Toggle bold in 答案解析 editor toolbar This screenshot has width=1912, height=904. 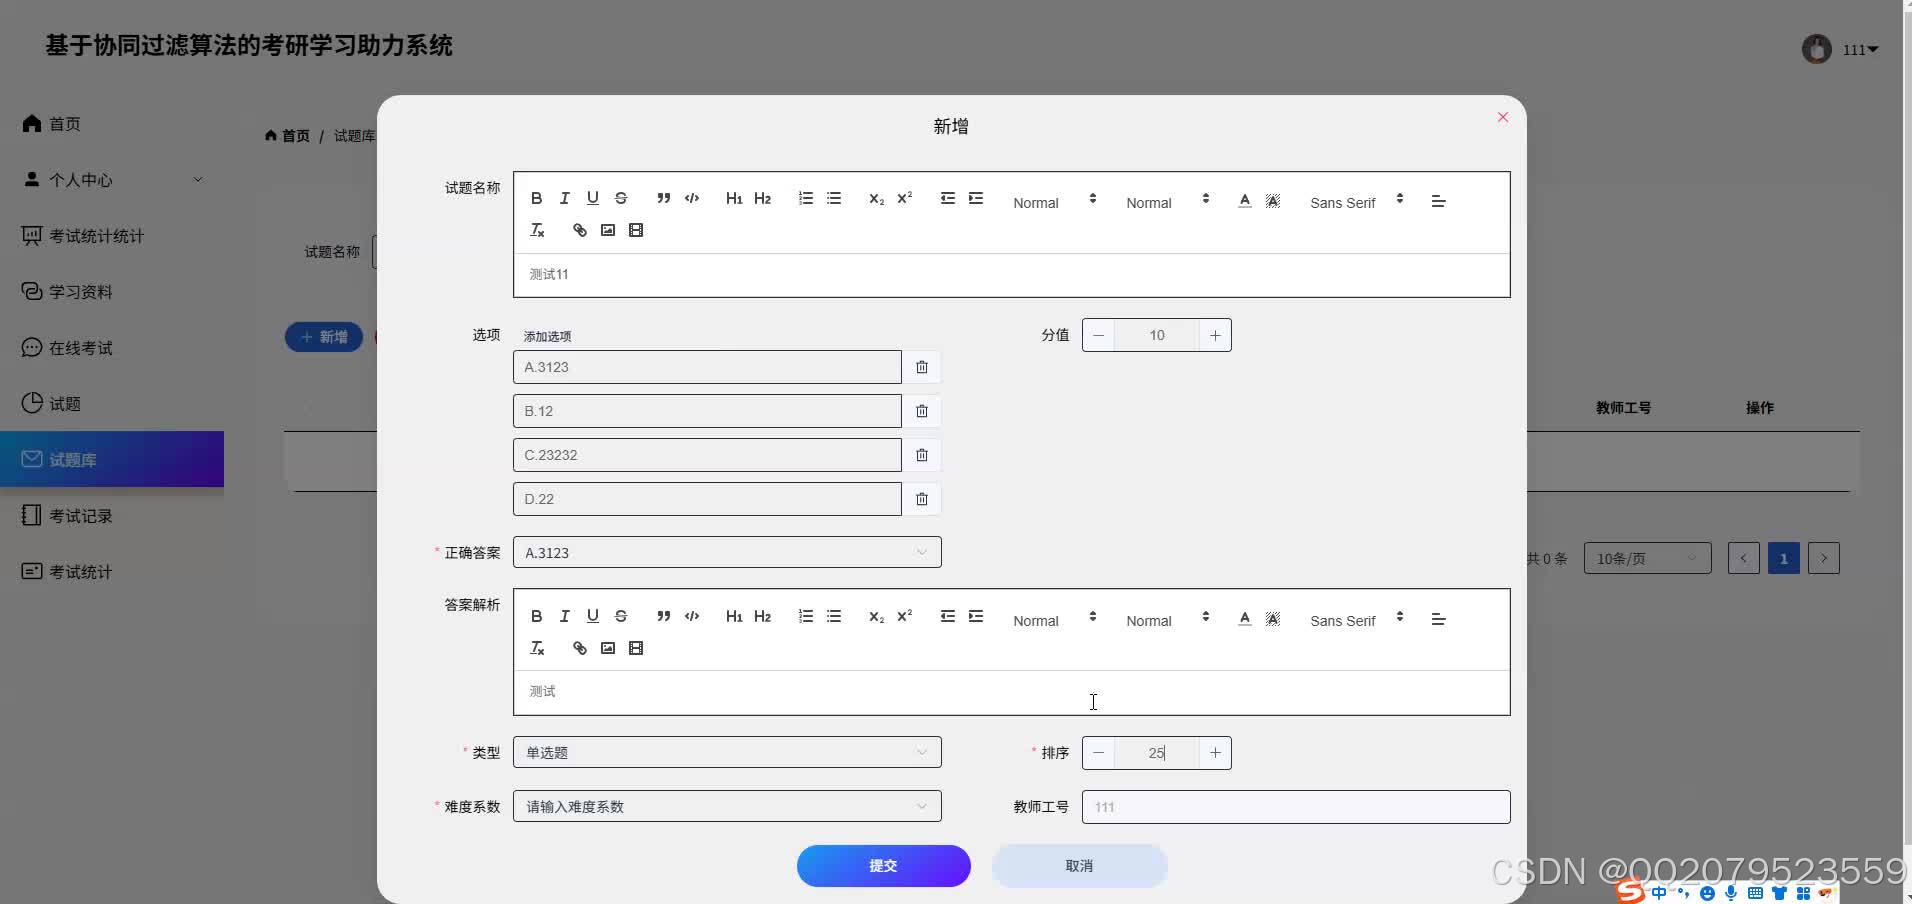[537, 616]
